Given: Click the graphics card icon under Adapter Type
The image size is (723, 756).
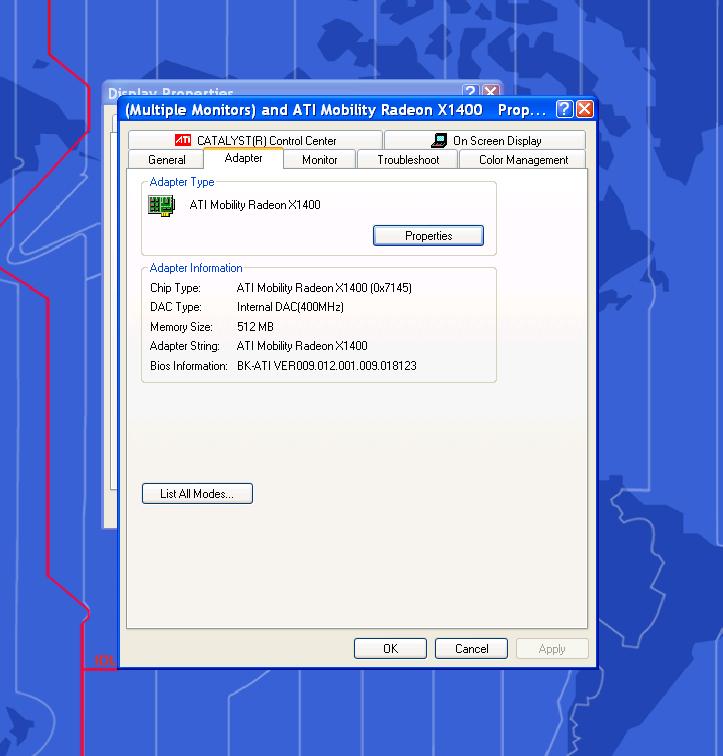Looking at the screenshot, I should click(x=161, y=206).
